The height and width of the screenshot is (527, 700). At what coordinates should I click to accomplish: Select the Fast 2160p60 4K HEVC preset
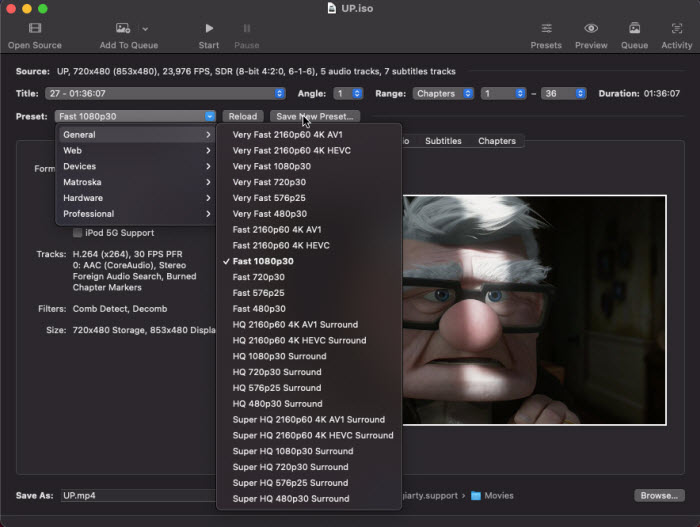coord(309,246)
